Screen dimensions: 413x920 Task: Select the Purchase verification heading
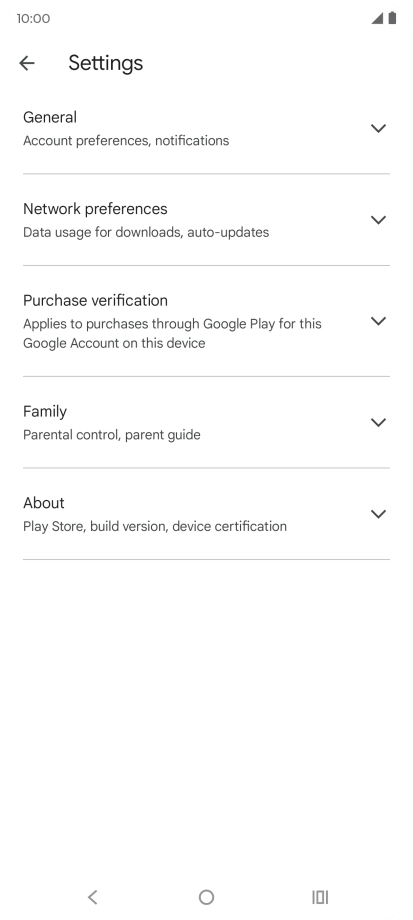point(95,300)
